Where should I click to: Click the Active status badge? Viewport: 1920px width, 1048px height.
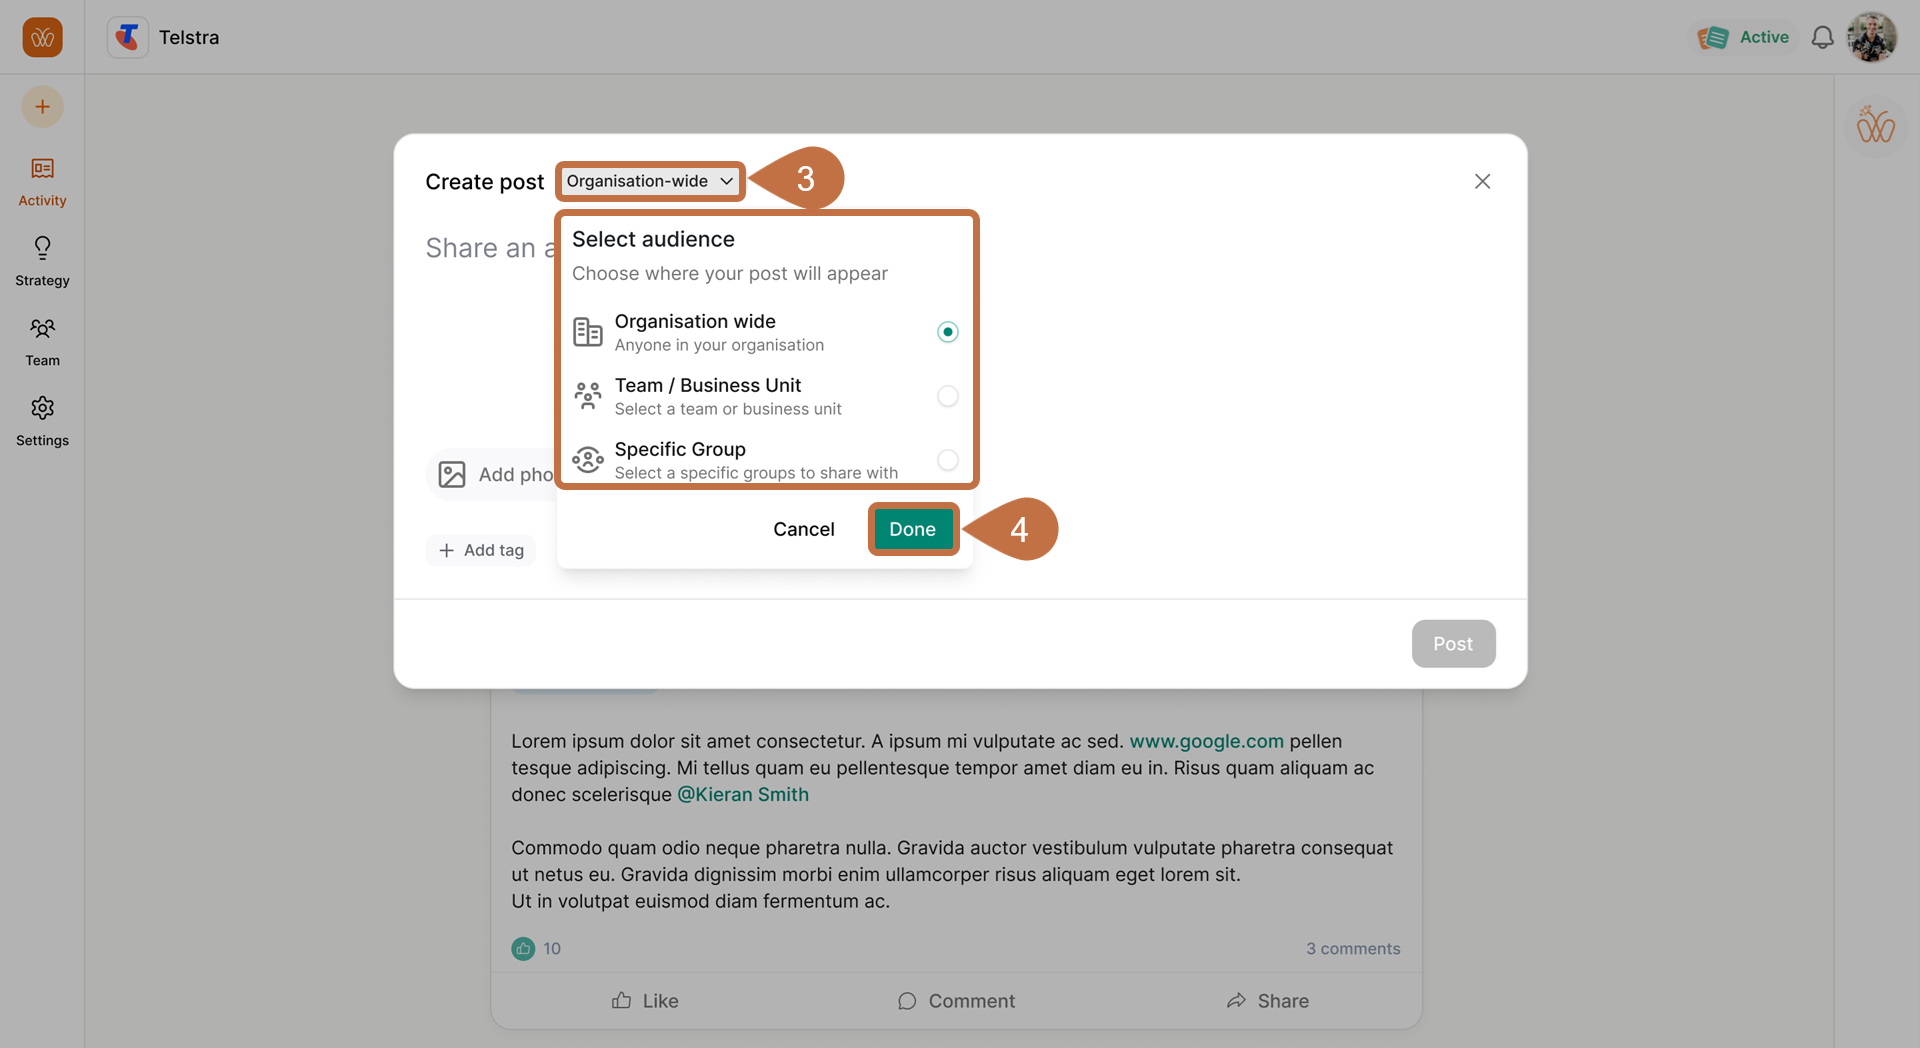1745,38
